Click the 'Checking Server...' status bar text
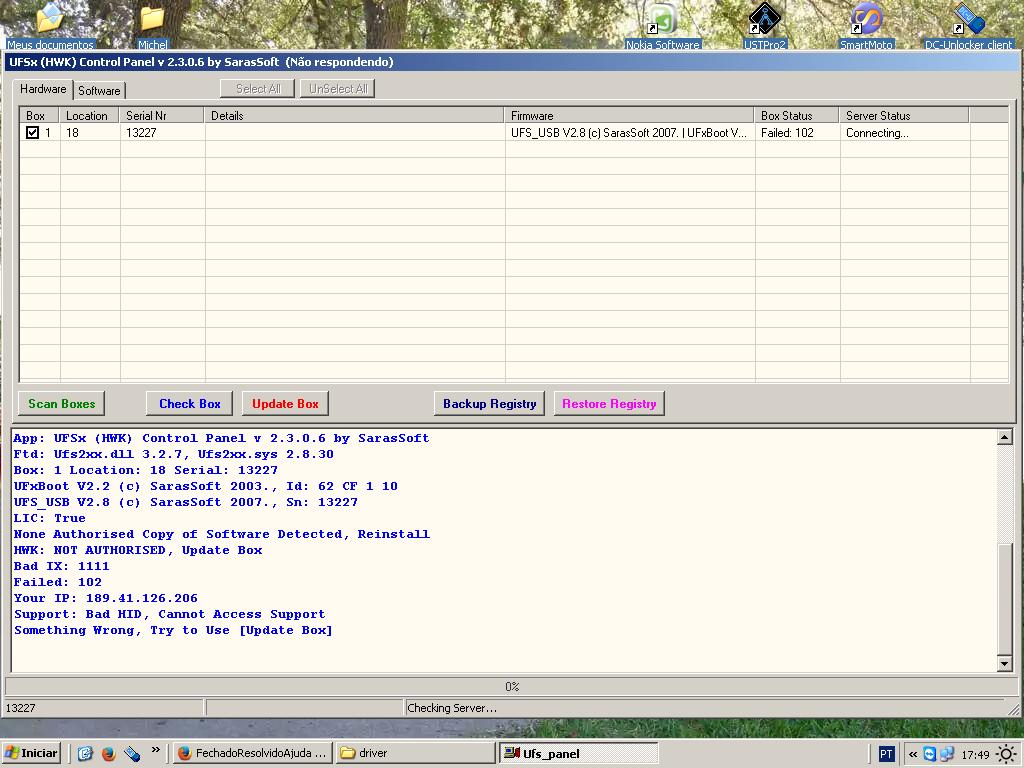The width and height of the screenshot is (1024, 768). (x=451, y=708)
